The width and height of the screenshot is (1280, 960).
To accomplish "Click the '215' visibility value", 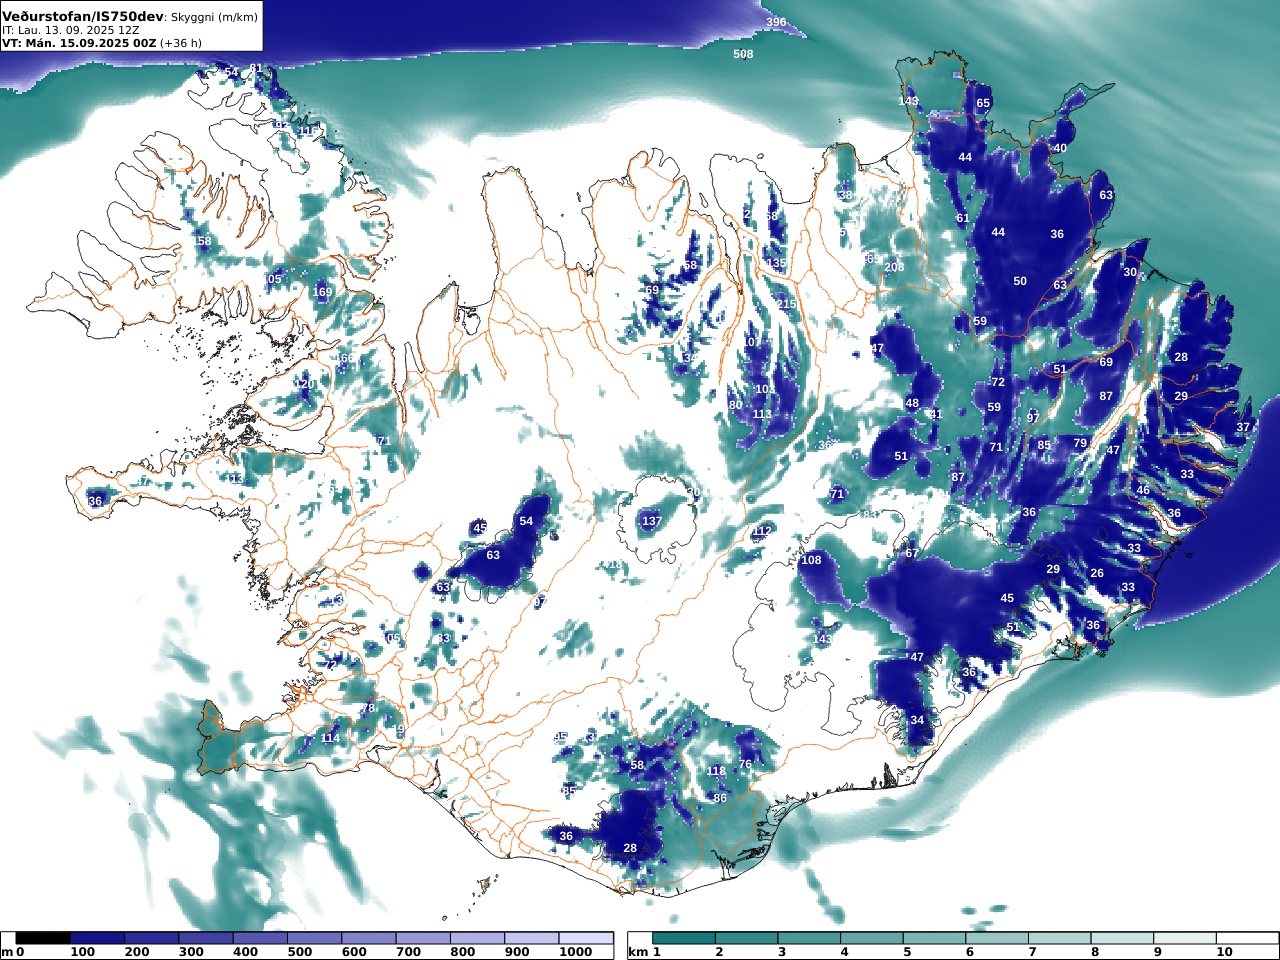I will pos(787,304).
